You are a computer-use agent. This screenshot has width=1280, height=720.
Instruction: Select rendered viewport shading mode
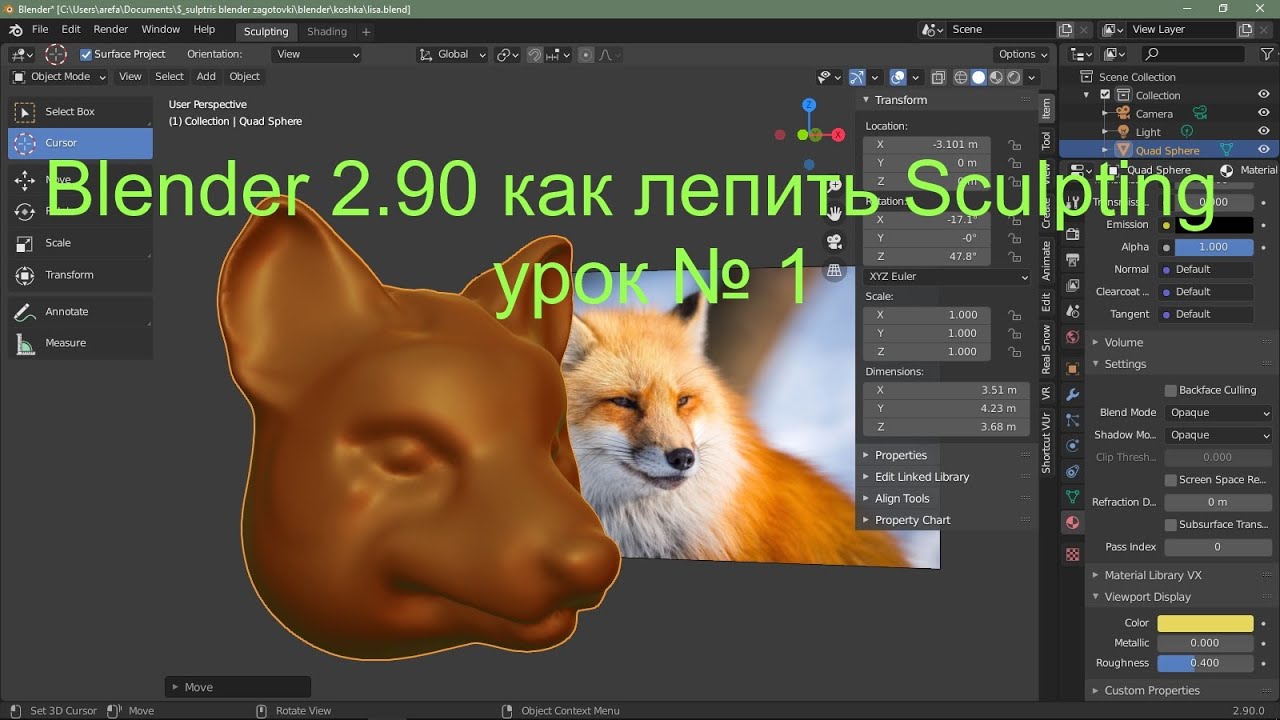tap(1014, 77)
